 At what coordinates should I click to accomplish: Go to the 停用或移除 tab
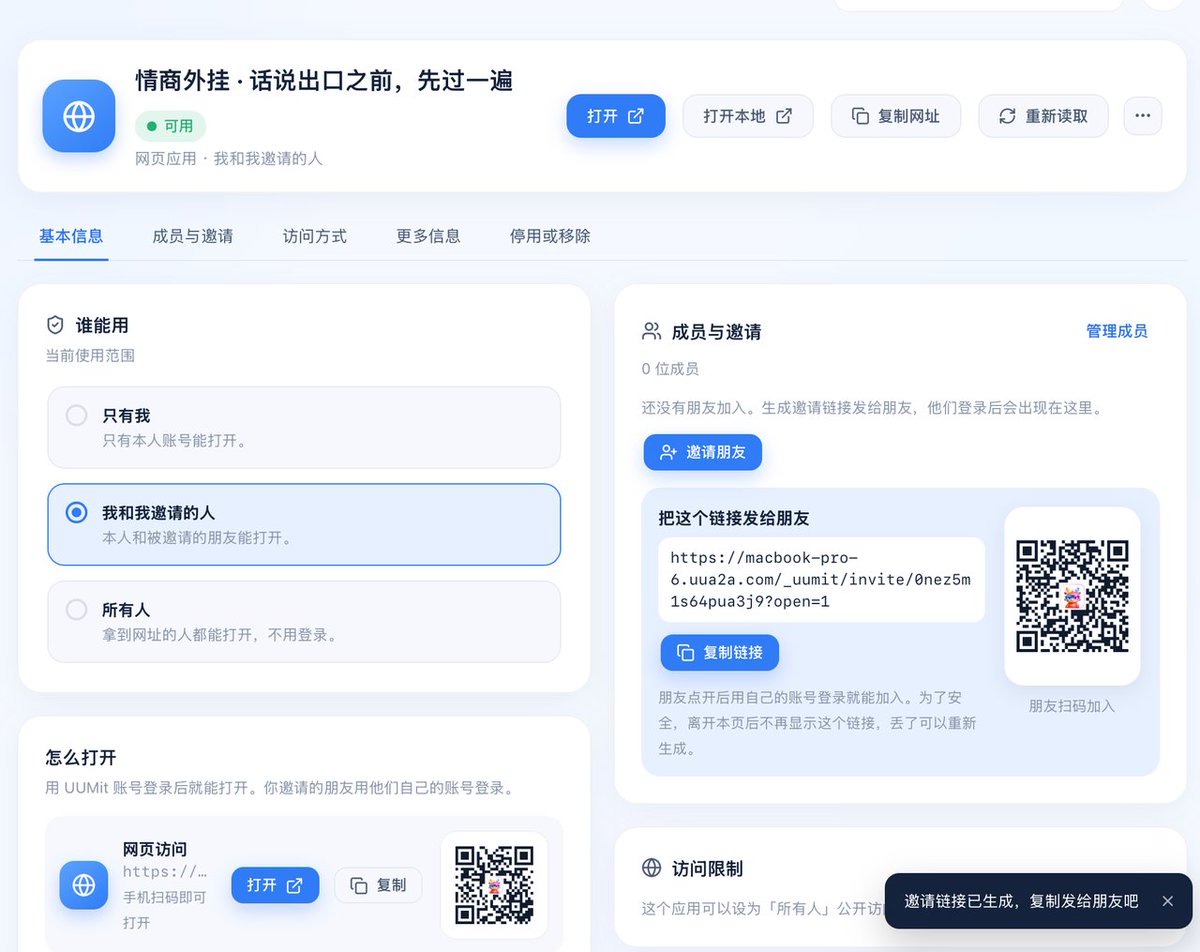(x=550, y=236)
